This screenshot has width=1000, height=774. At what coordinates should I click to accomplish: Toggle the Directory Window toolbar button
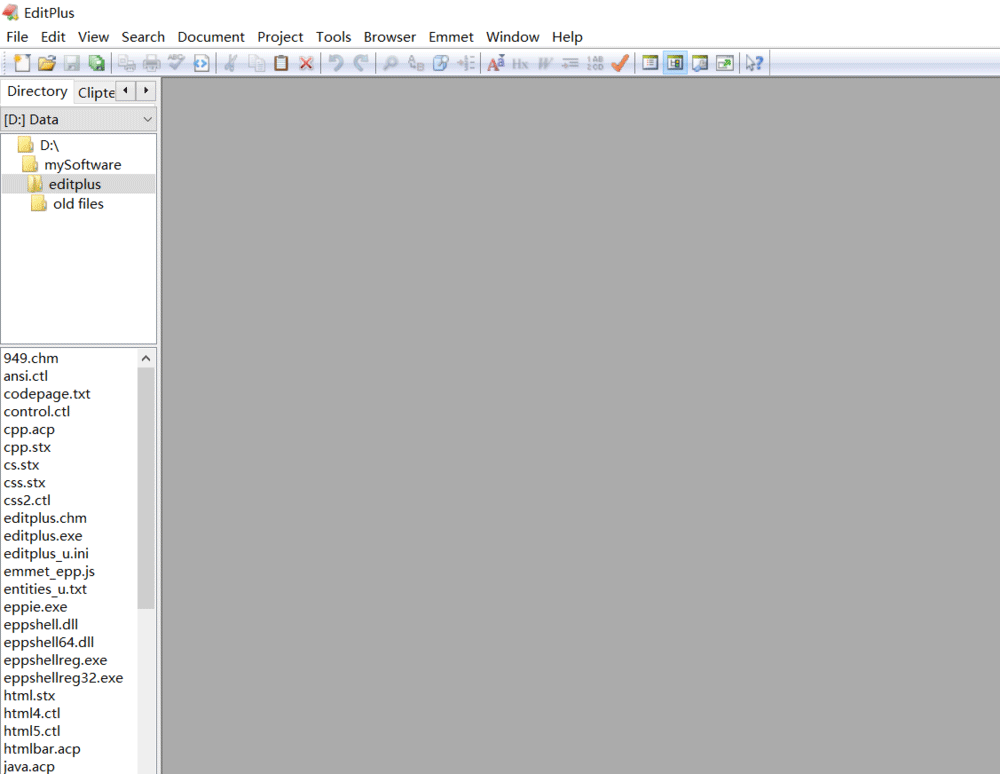coord(675,63)
